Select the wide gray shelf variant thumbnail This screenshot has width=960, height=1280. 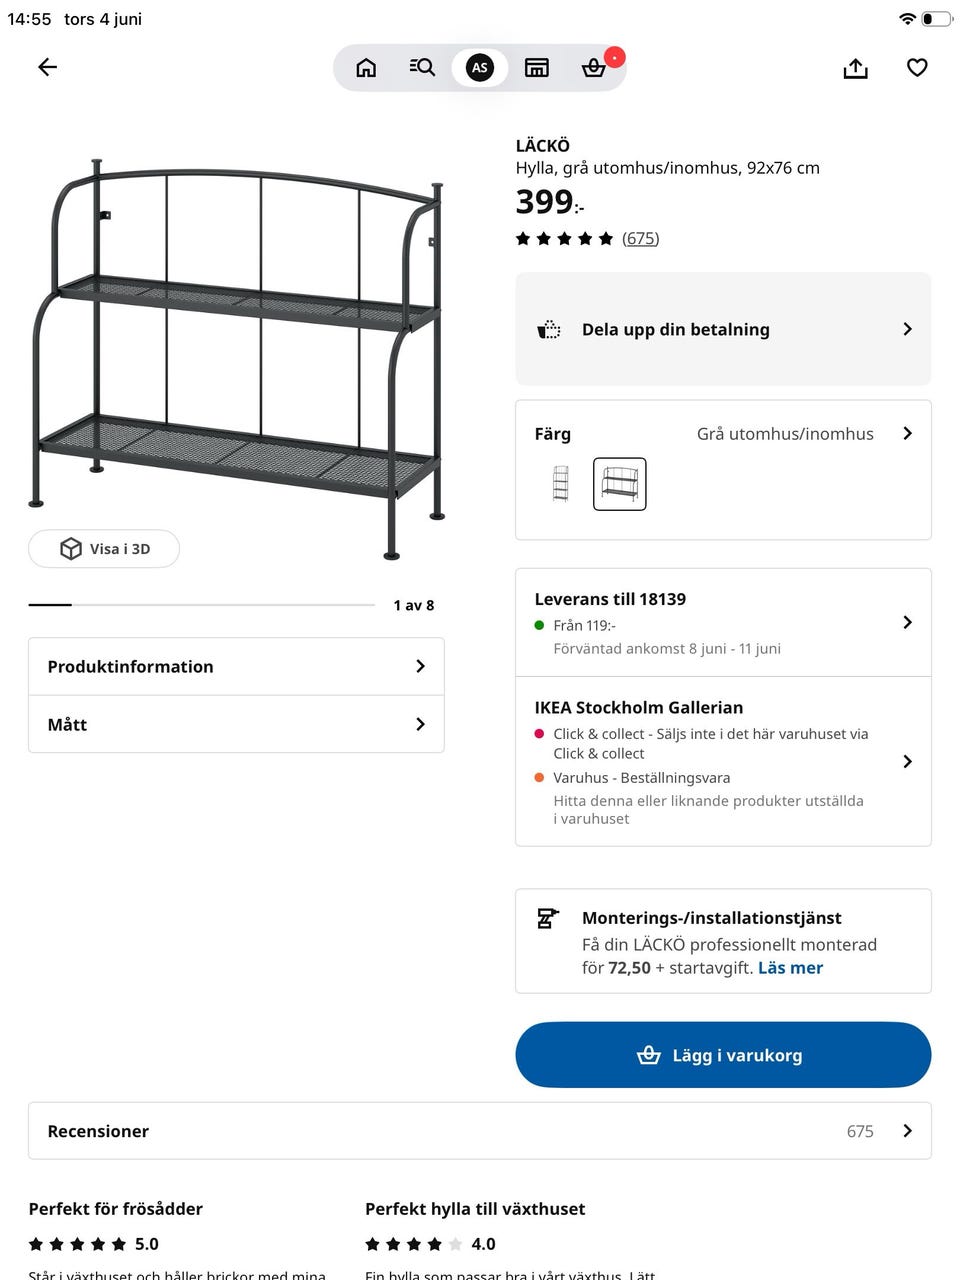pos(620,484)
